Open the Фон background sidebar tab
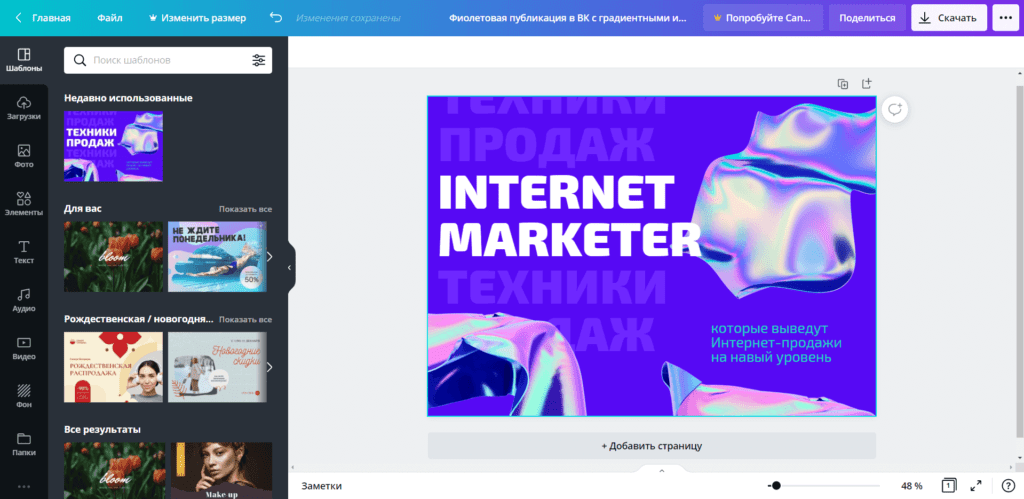This screenshot has width=1024, height=499. coord(24,396)
